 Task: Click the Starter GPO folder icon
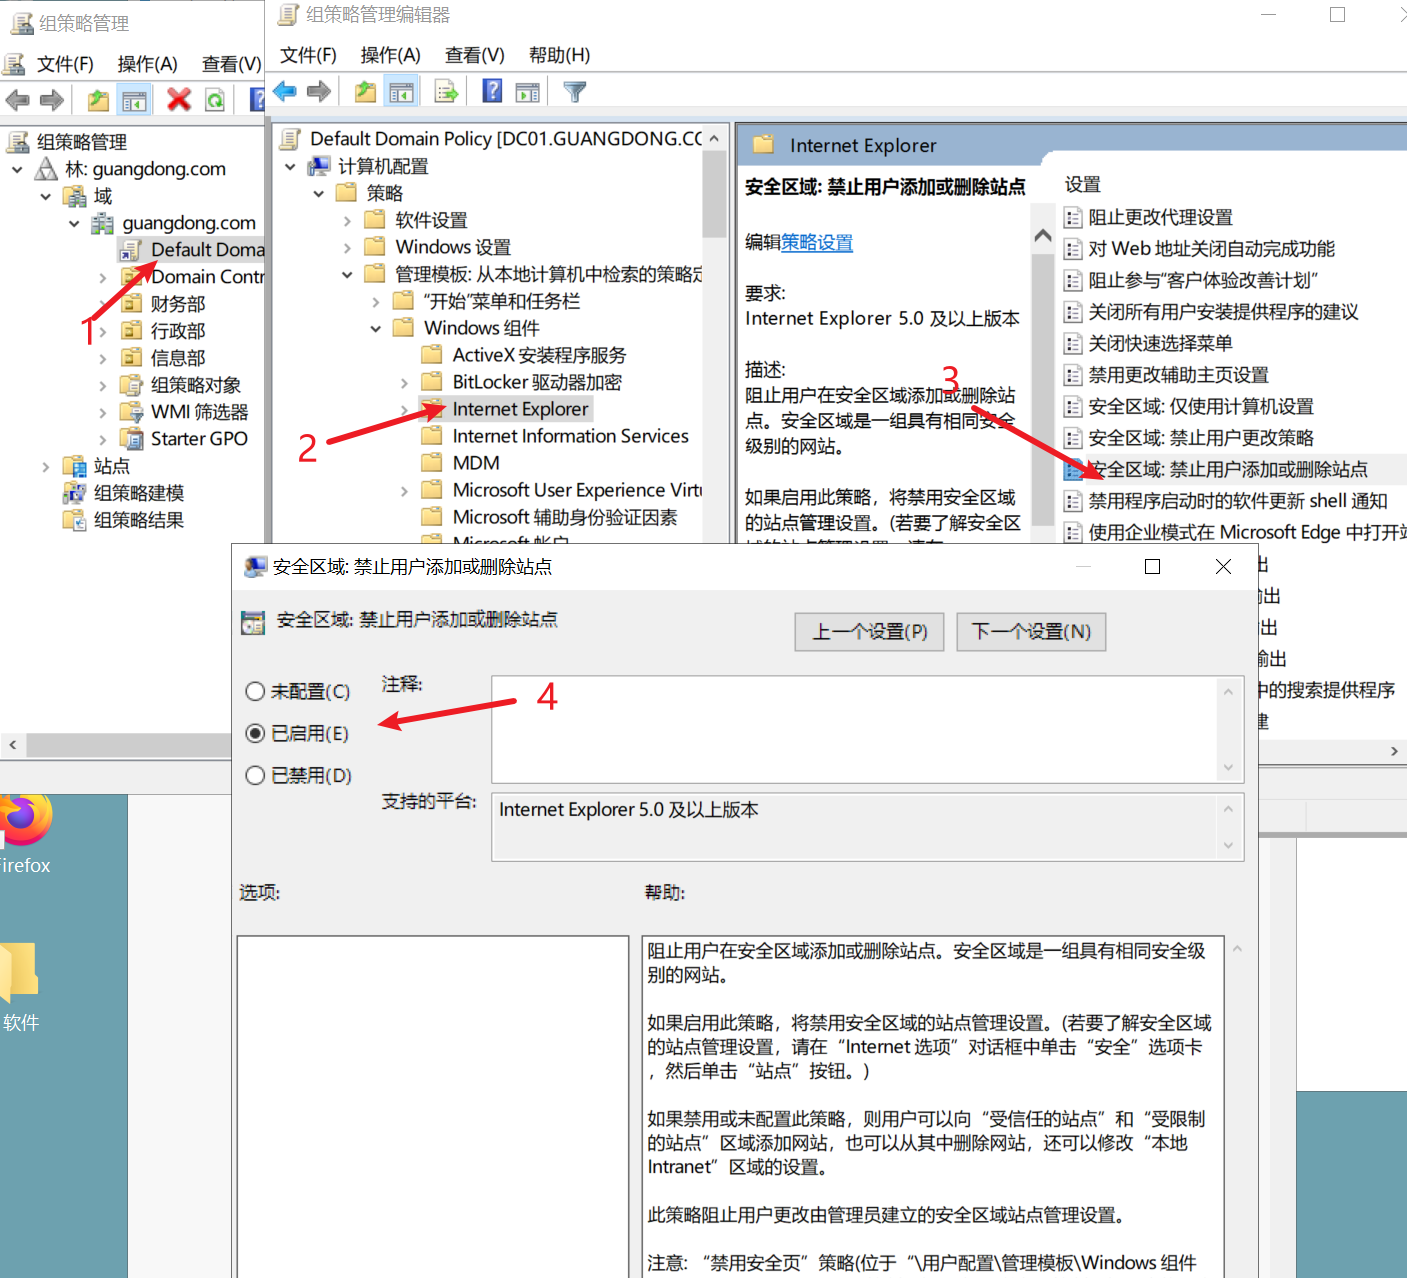pyautogui.click(x=131, y=439)
